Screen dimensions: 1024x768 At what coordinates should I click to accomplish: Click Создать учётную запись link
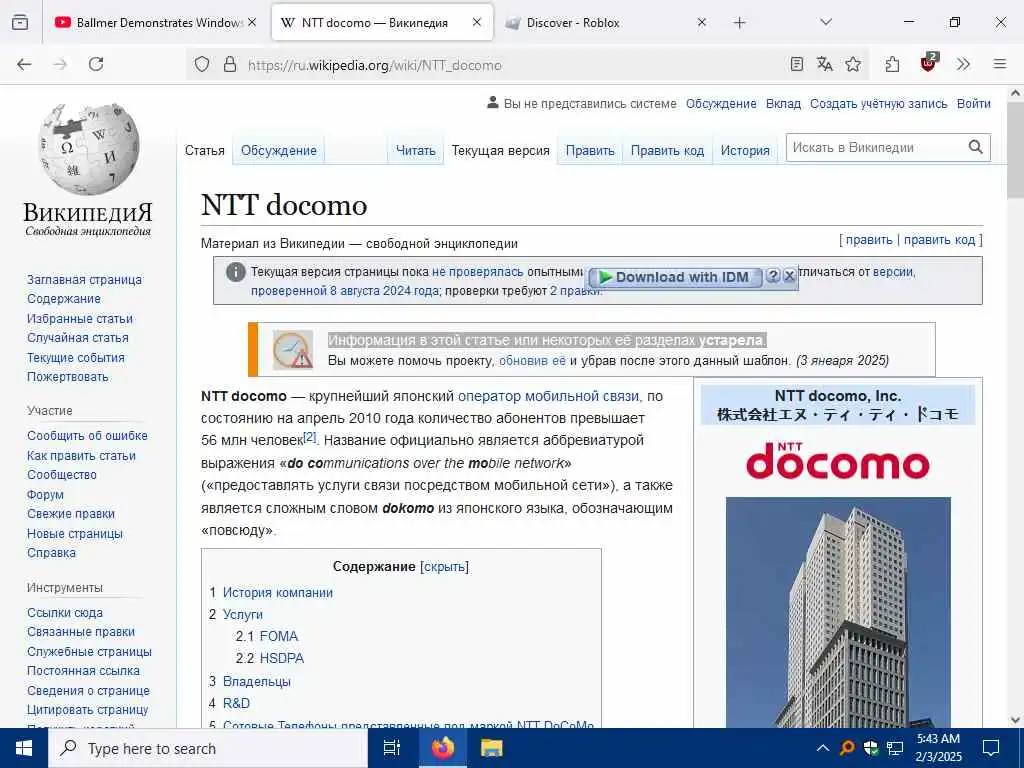point(878,103)
